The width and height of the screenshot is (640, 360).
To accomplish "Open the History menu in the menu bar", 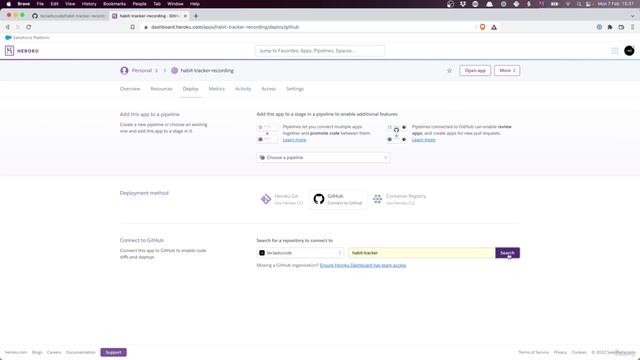I will pos(89,4).
